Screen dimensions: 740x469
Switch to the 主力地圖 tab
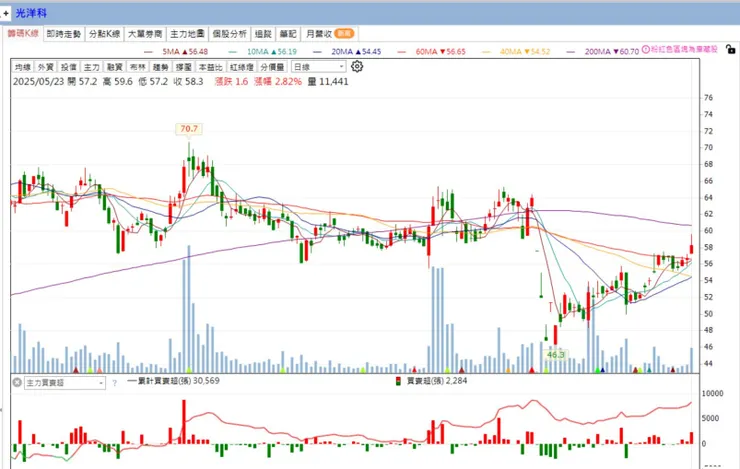[187, 34]
